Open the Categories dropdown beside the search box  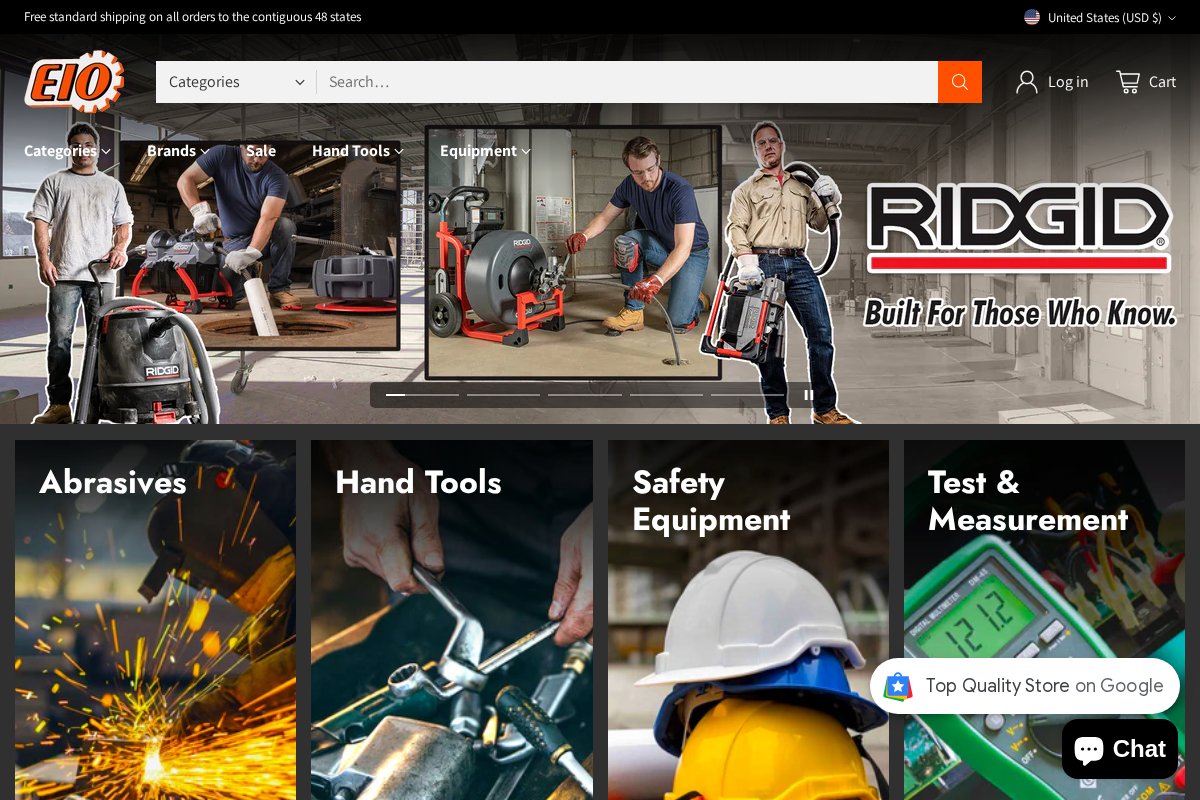coord(235,81)
